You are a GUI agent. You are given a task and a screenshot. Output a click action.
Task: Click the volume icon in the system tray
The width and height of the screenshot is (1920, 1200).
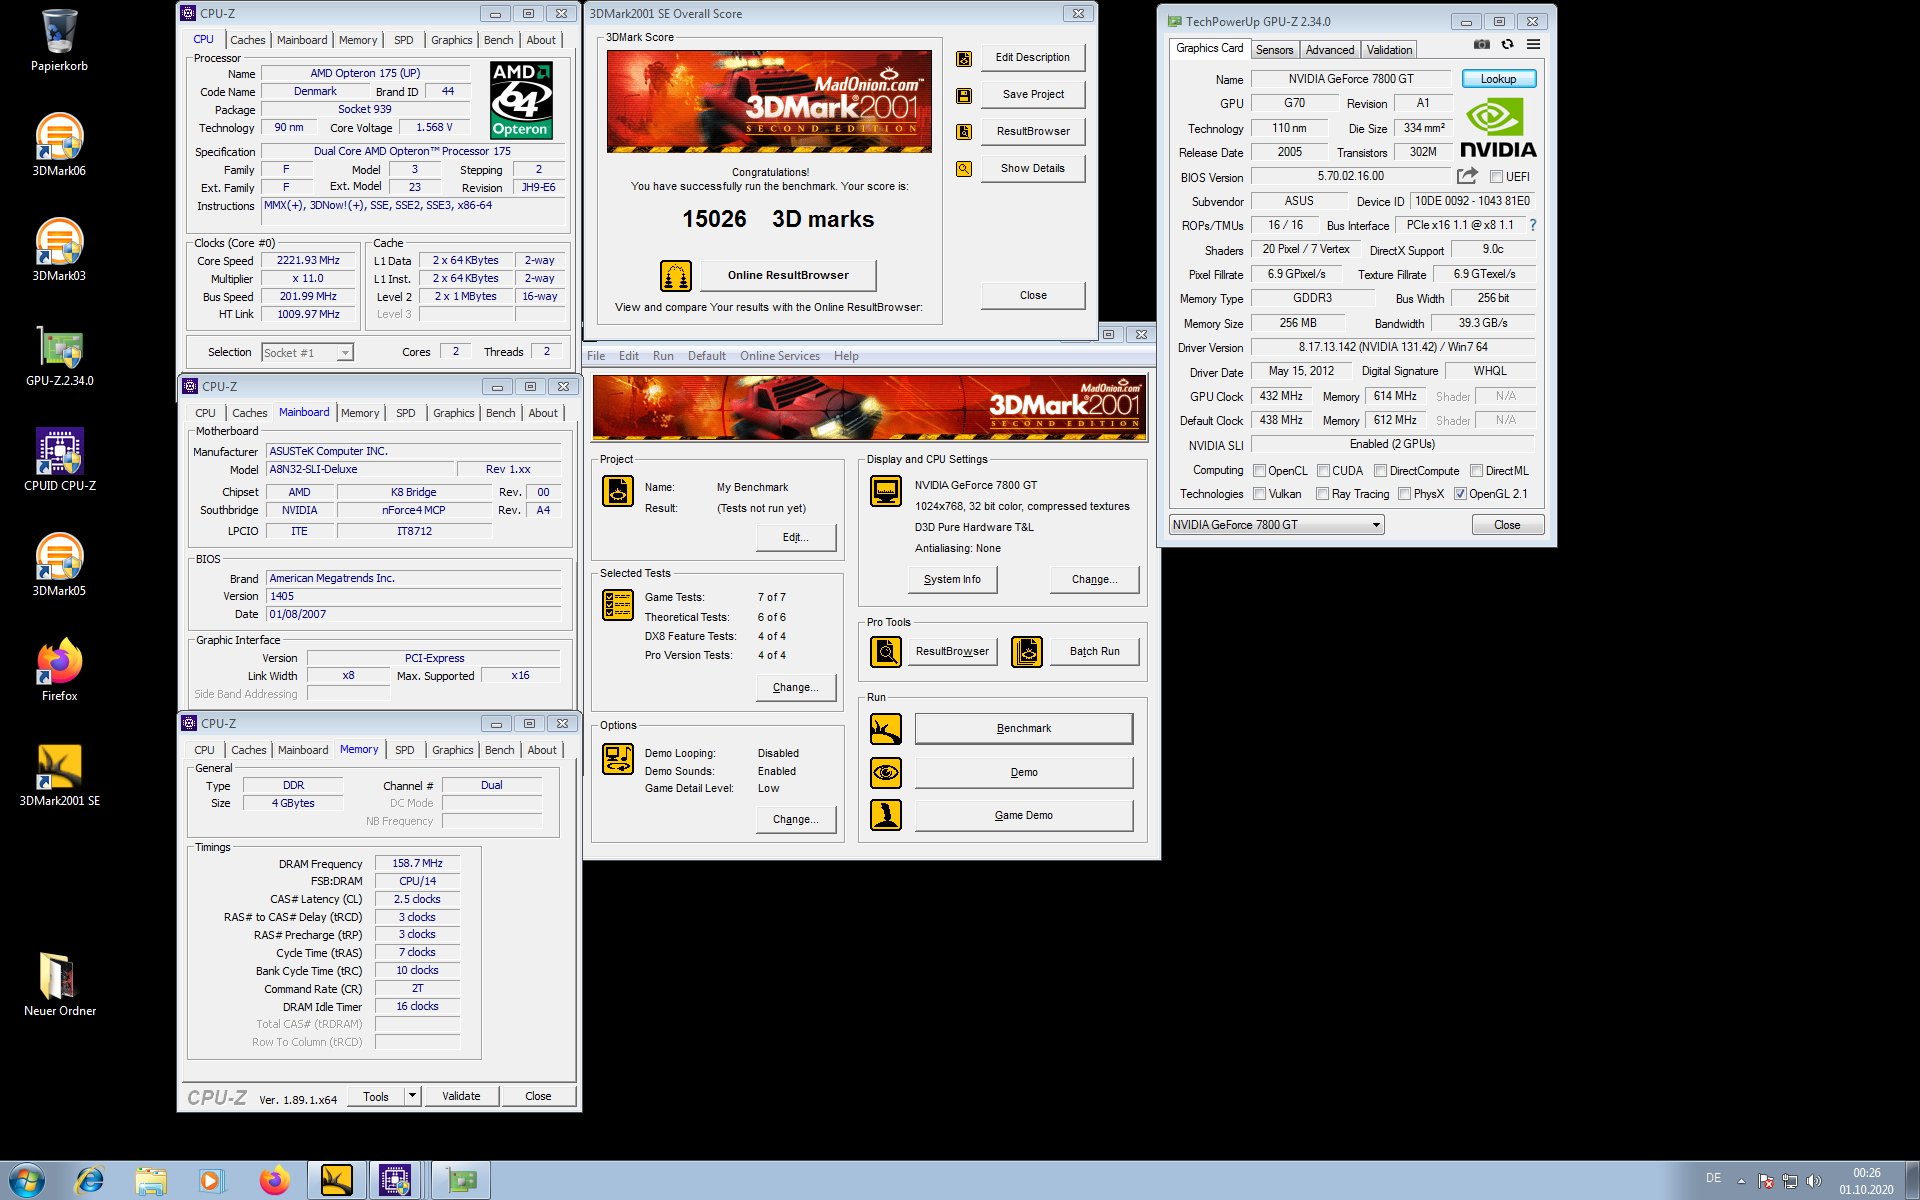point(1814,1181)
